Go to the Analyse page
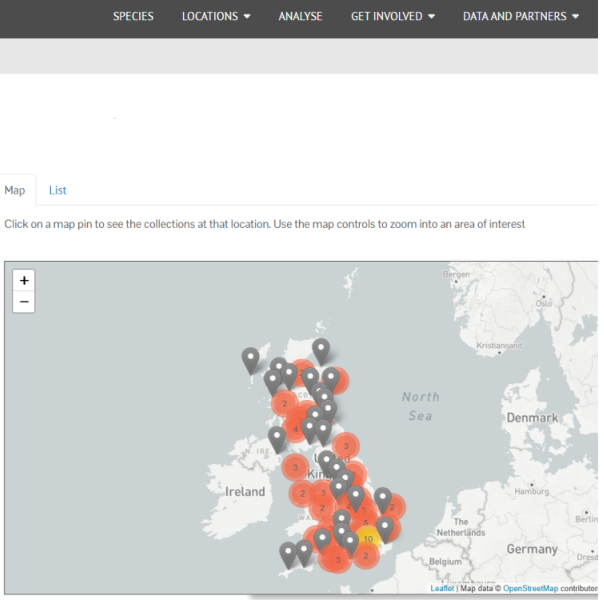 pyautogui.click(x=300, y=16)
